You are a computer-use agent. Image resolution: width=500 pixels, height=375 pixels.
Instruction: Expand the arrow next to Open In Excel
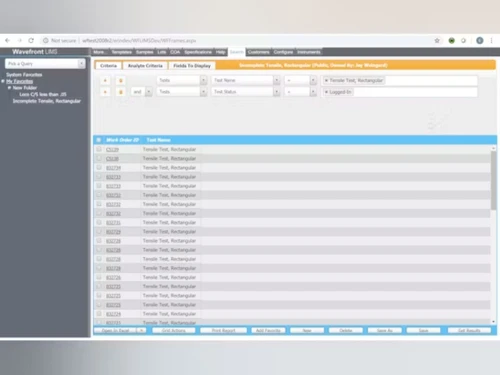click(x=142, y=330)
